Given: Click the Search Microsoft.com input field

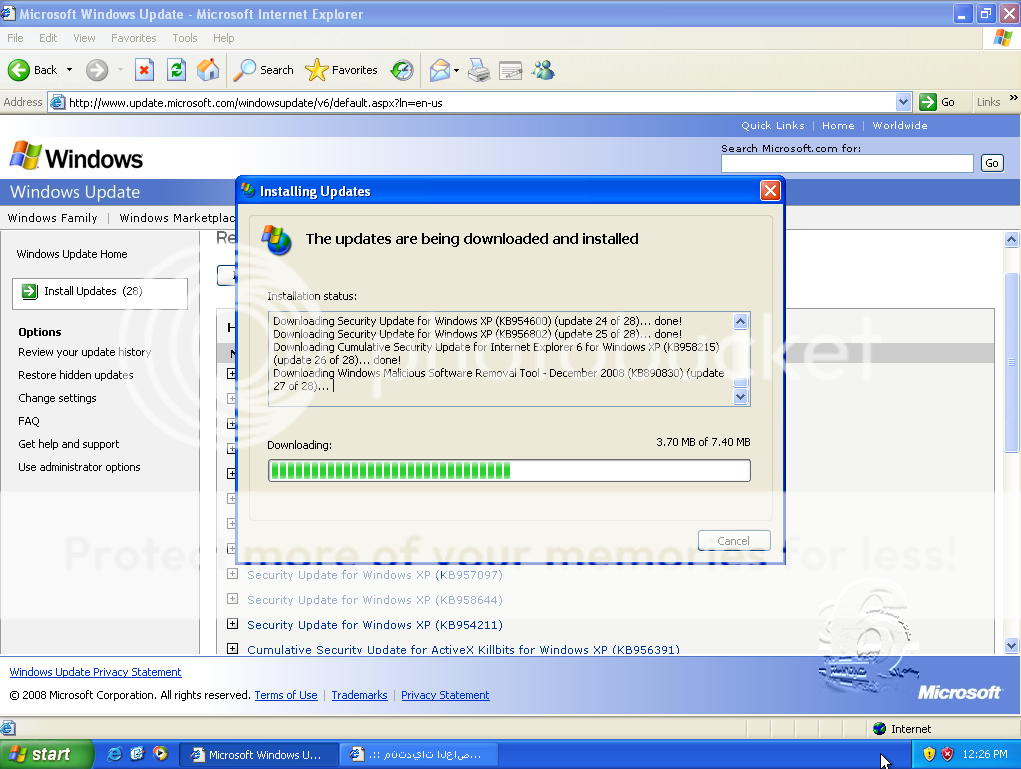Looking at the screenshot, I should pyautogui.click(x=847, y=163).
